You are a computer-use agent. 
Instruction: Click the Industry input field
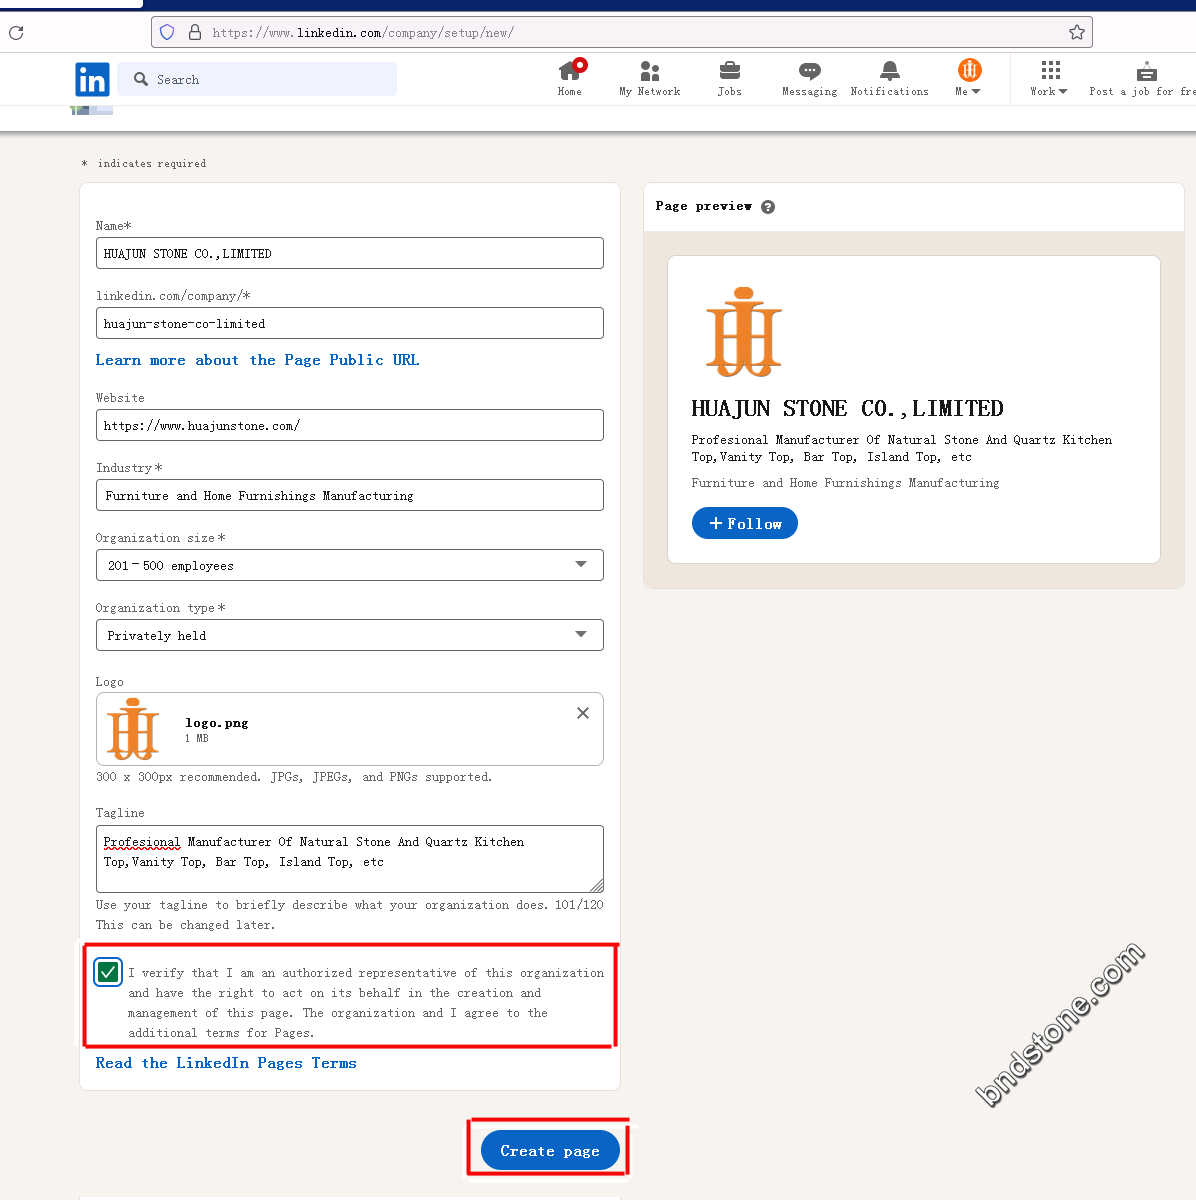pos(350,495)
